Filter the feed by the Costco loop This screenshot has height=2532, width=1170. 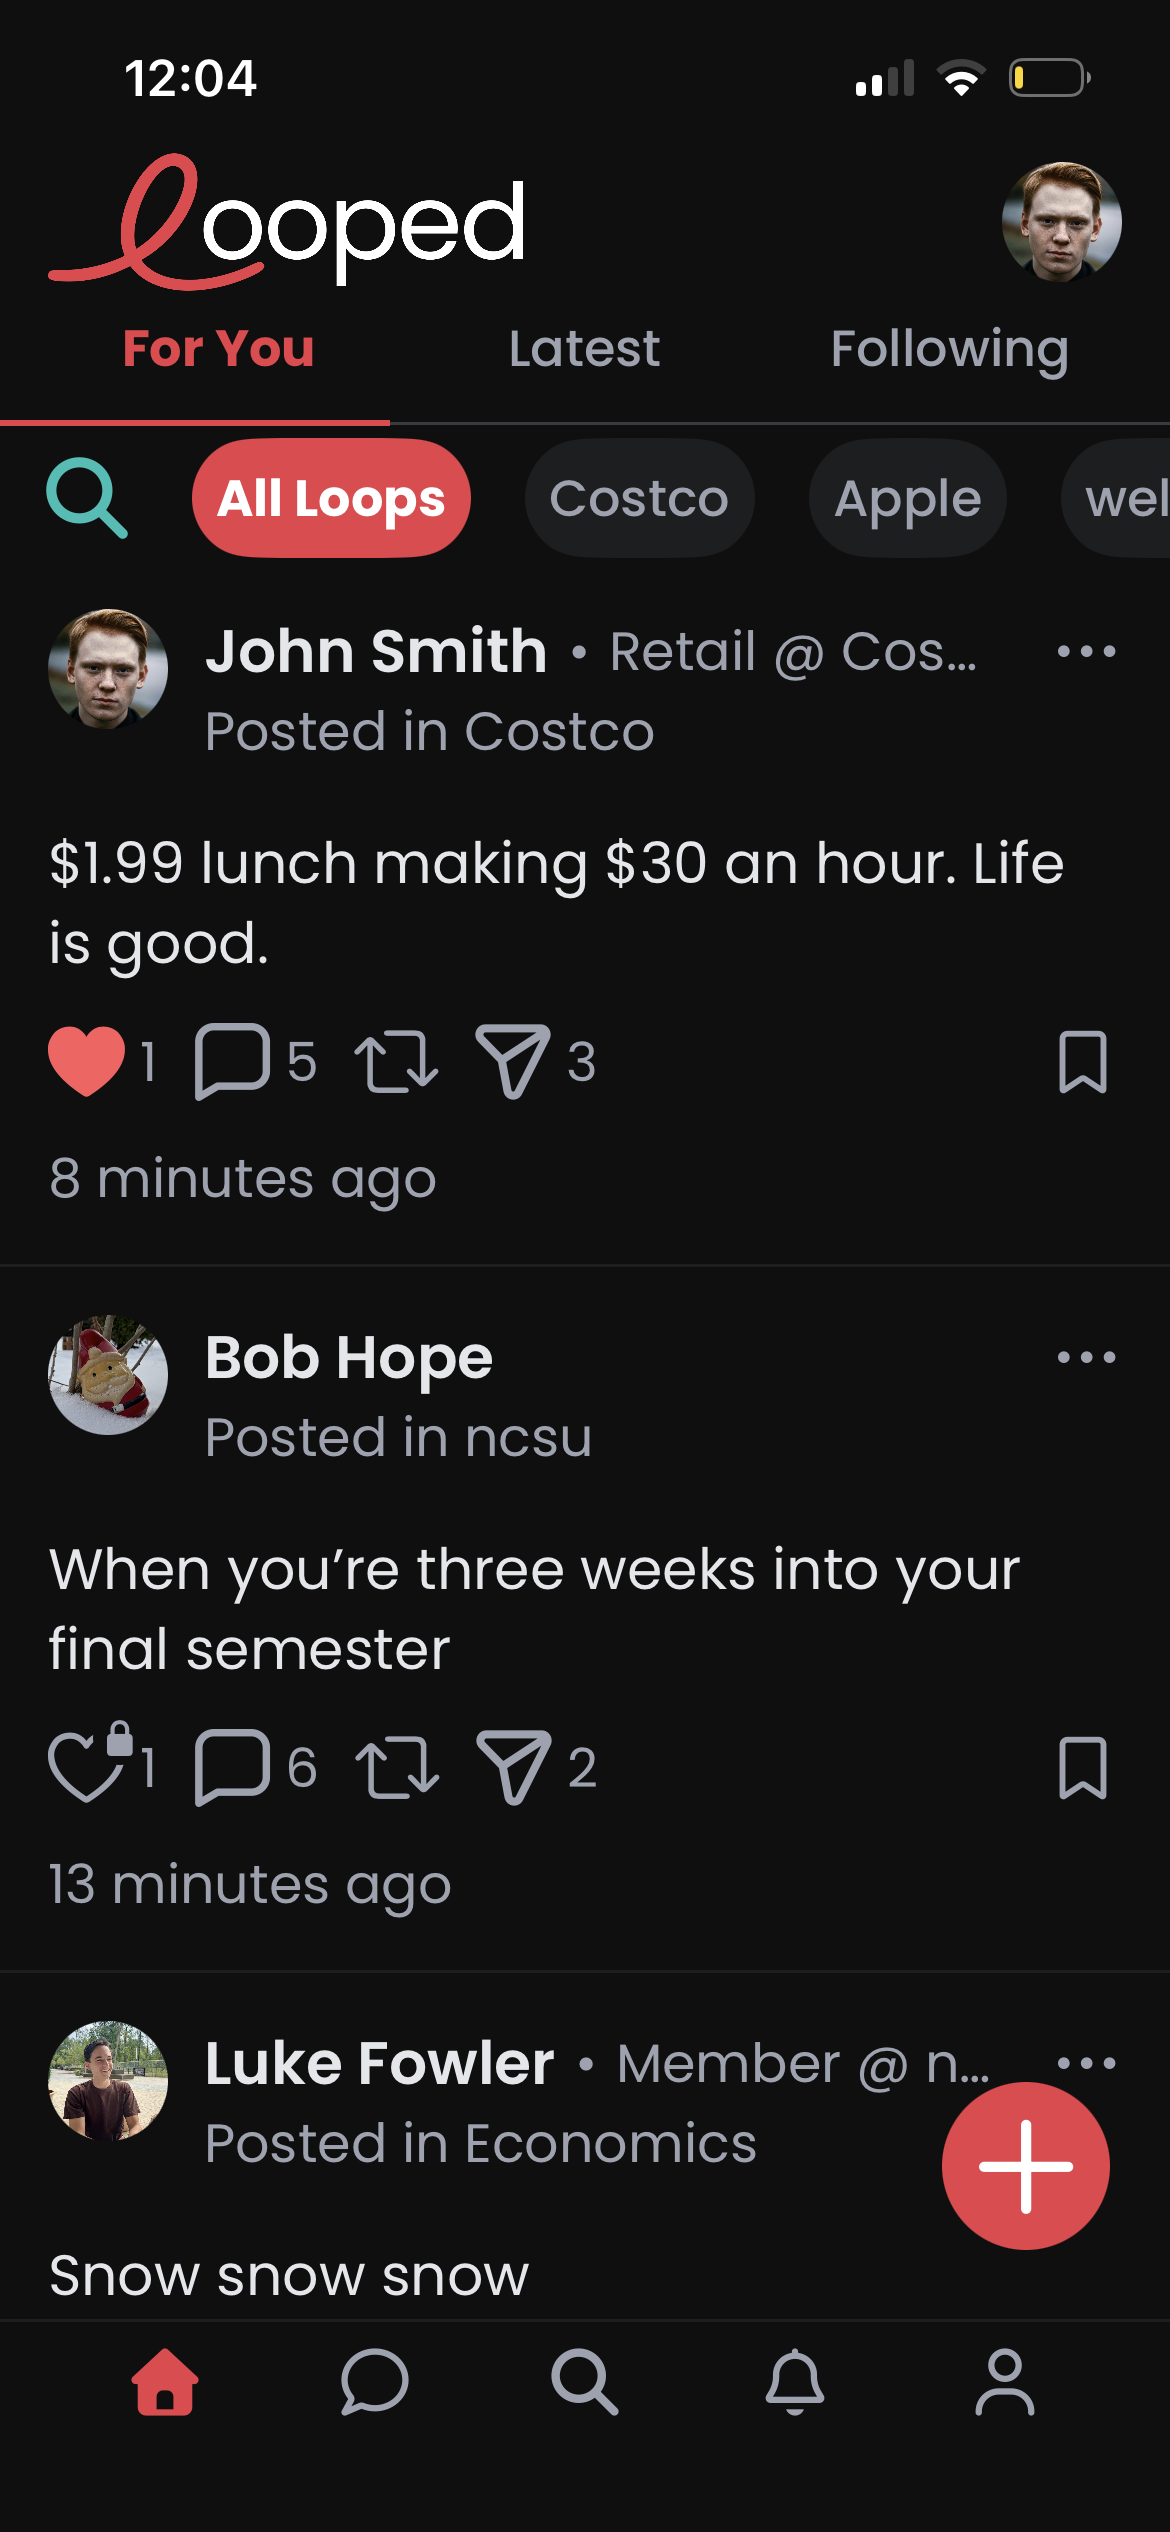point(639,498)
